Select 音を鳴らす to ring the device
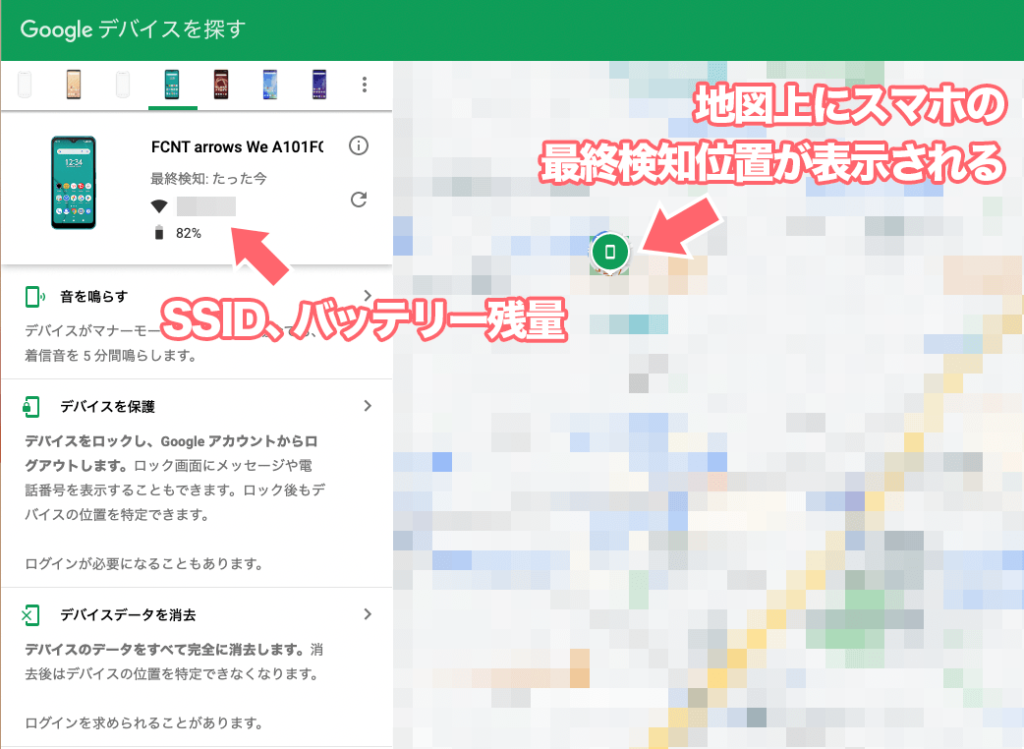The width and height of the screenshot is (1024, 749). point(94,296)
